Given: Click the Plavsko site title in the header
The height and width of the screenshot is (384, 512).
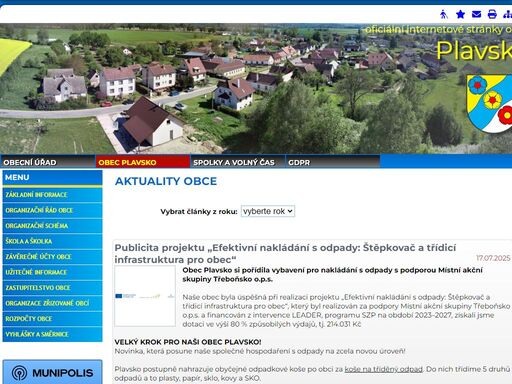Looking at the screenshot, I should [474, 51].
